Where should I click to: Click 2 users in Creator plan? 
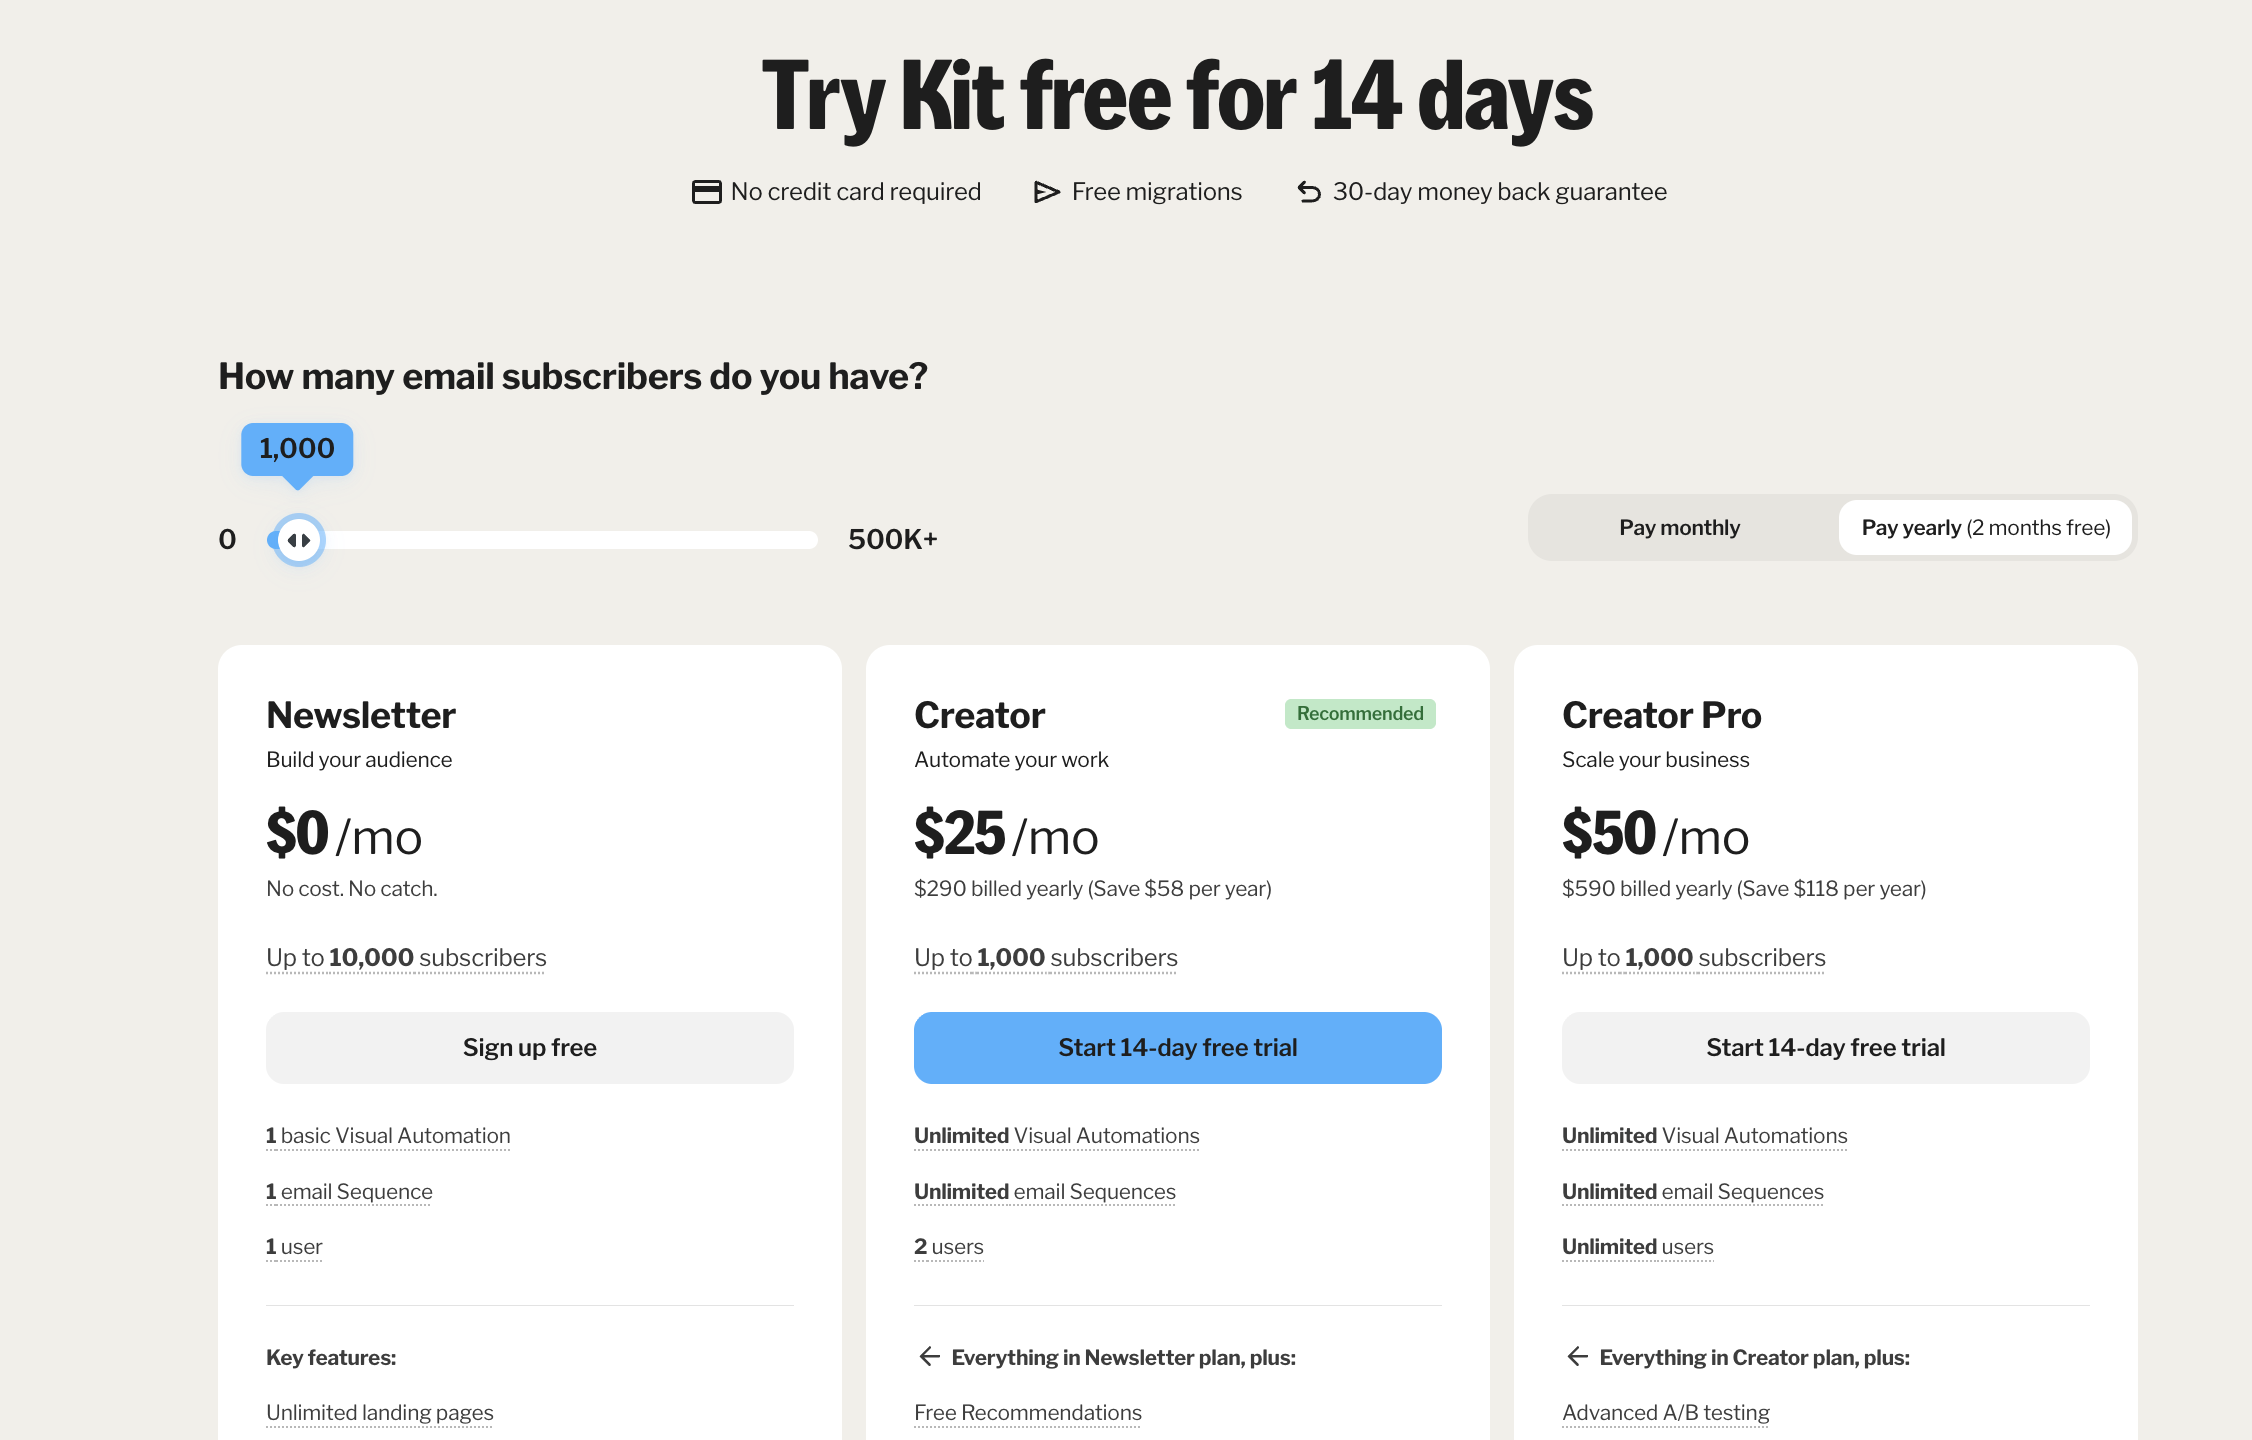949,1247
